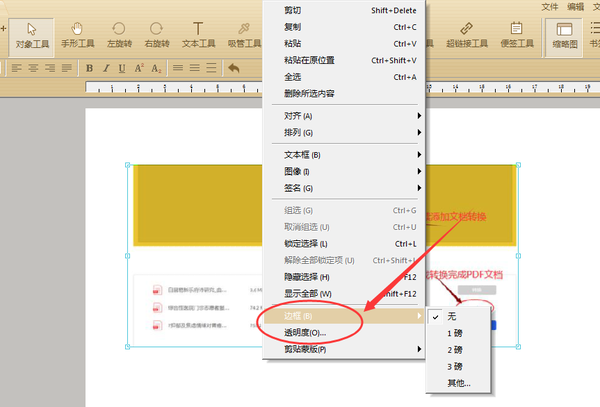Expand the 签名 (G) submenu
600x407 pixels.
tap(344, 188)
